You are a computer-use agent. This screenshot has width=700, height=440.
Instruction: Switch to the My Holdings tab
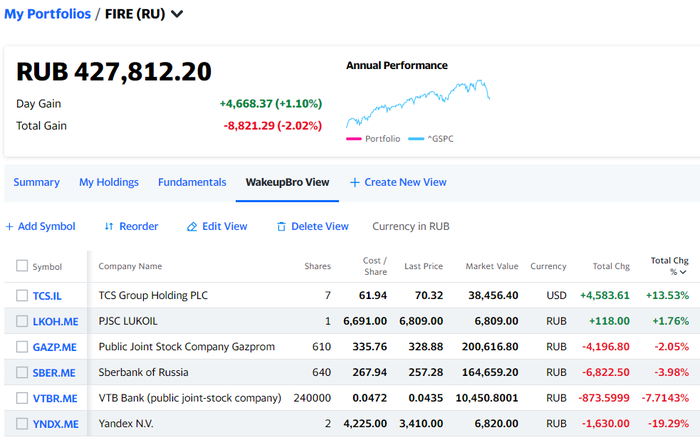click(x=109, y=183)
